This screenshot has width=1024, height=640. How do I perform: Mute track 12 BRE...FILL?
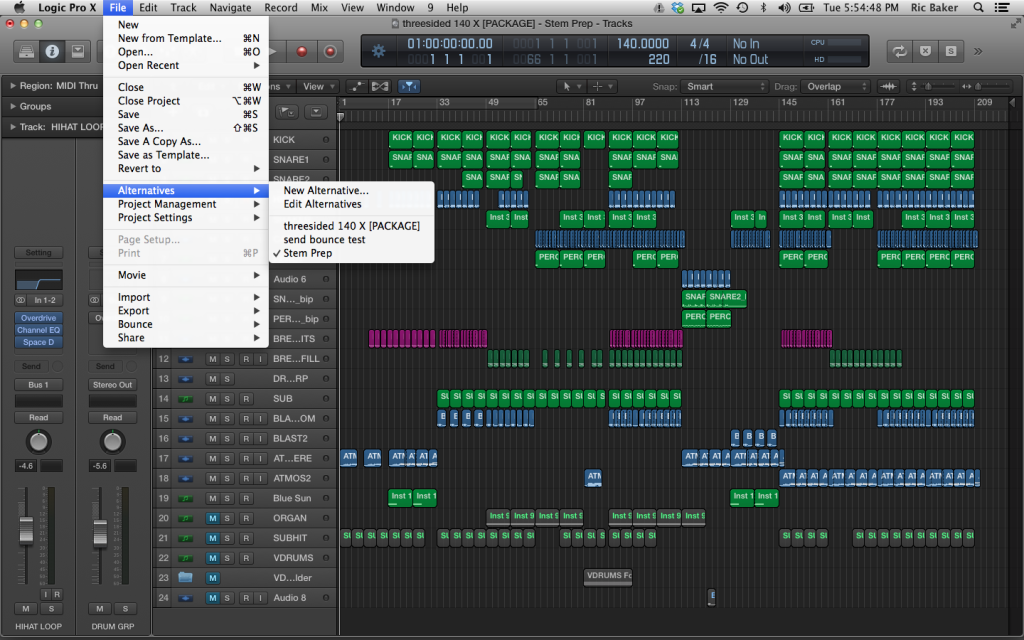(212, 359)
